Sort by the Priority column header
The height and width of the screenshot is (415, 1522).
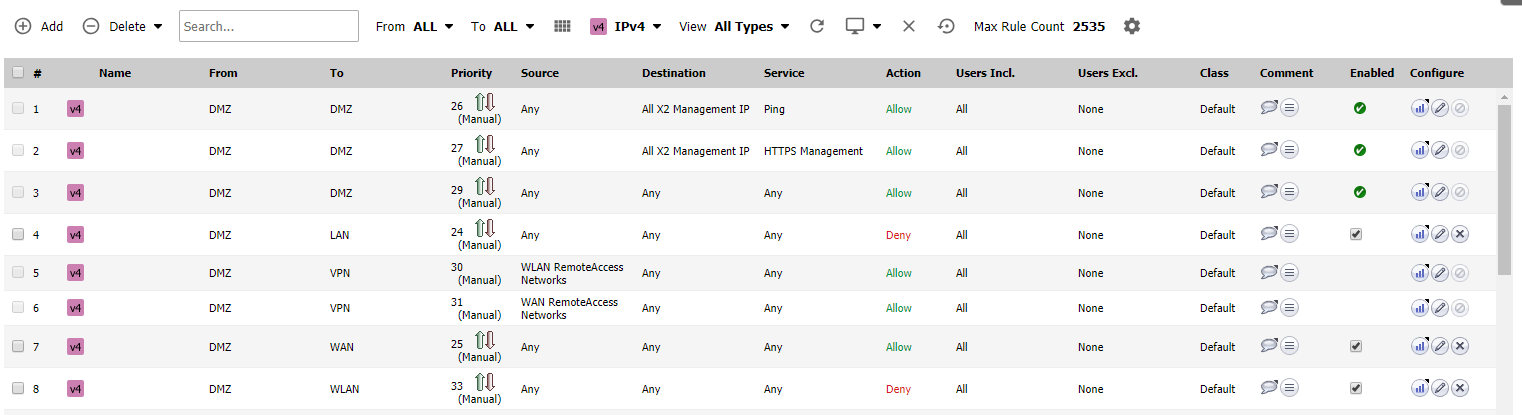pyautogui.click(x=471, y=73)
